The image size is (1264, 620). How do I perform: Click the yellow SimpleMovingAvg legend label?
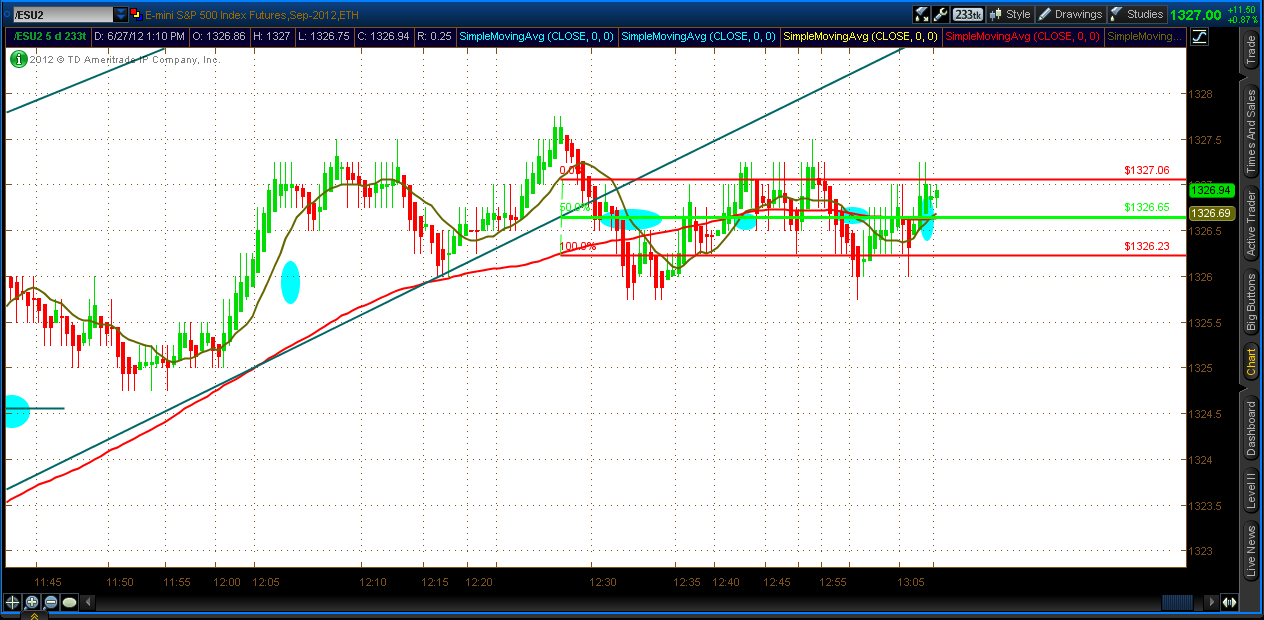(861, 36)
